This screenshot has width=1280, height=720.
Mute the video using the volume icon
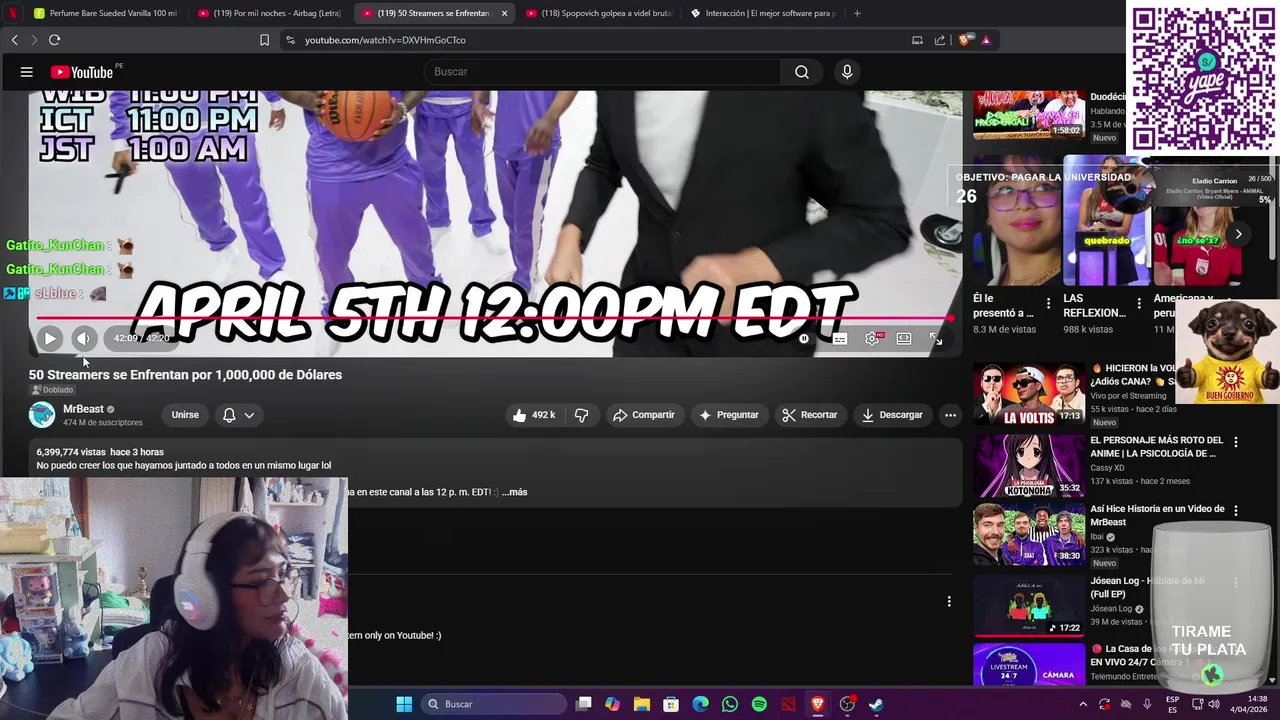click(x=84, y=338)
